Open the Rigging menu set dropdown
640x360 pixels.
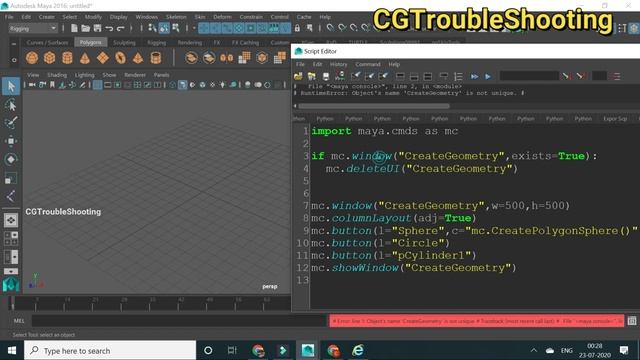[x=33, y=29]
